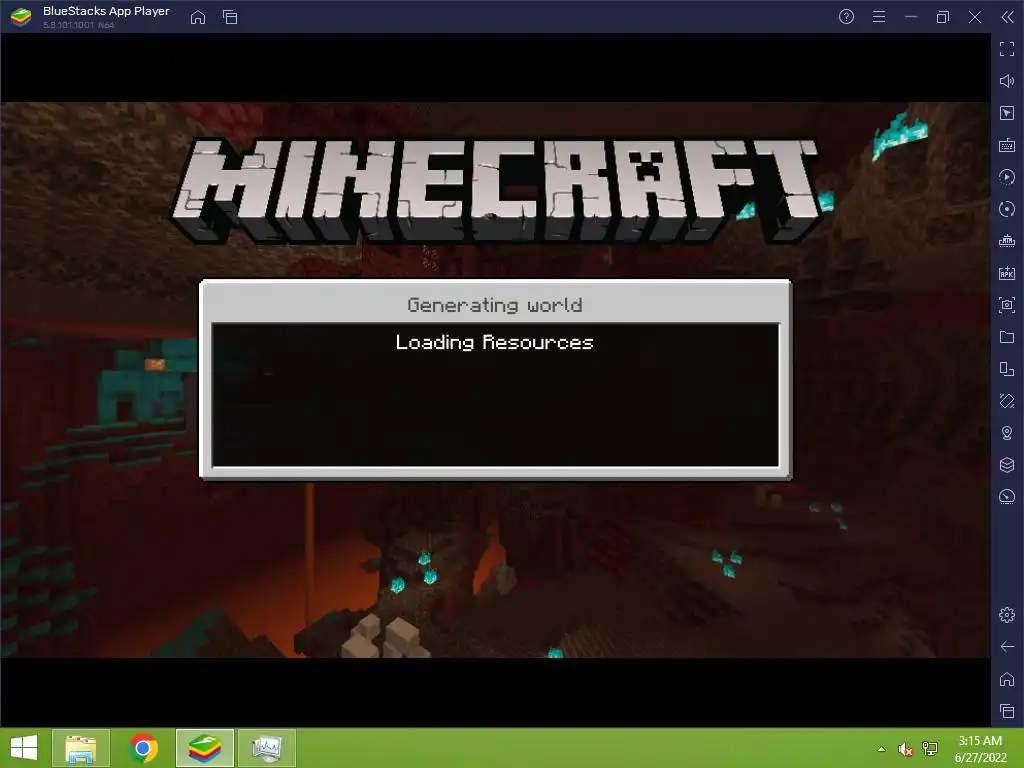Open the set location pin icon
The image size is (1024, 768).
point(1006,433)
